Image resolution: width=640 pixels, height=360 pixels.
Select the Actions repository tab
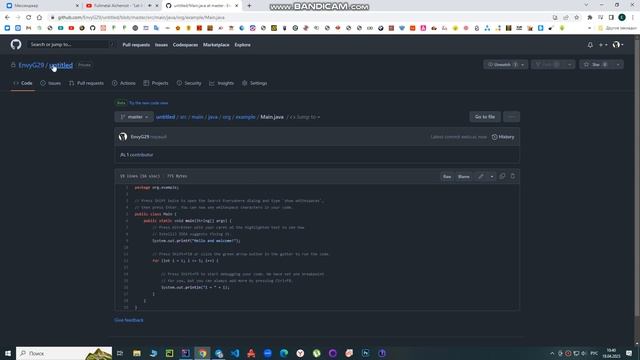coord(124,83)
